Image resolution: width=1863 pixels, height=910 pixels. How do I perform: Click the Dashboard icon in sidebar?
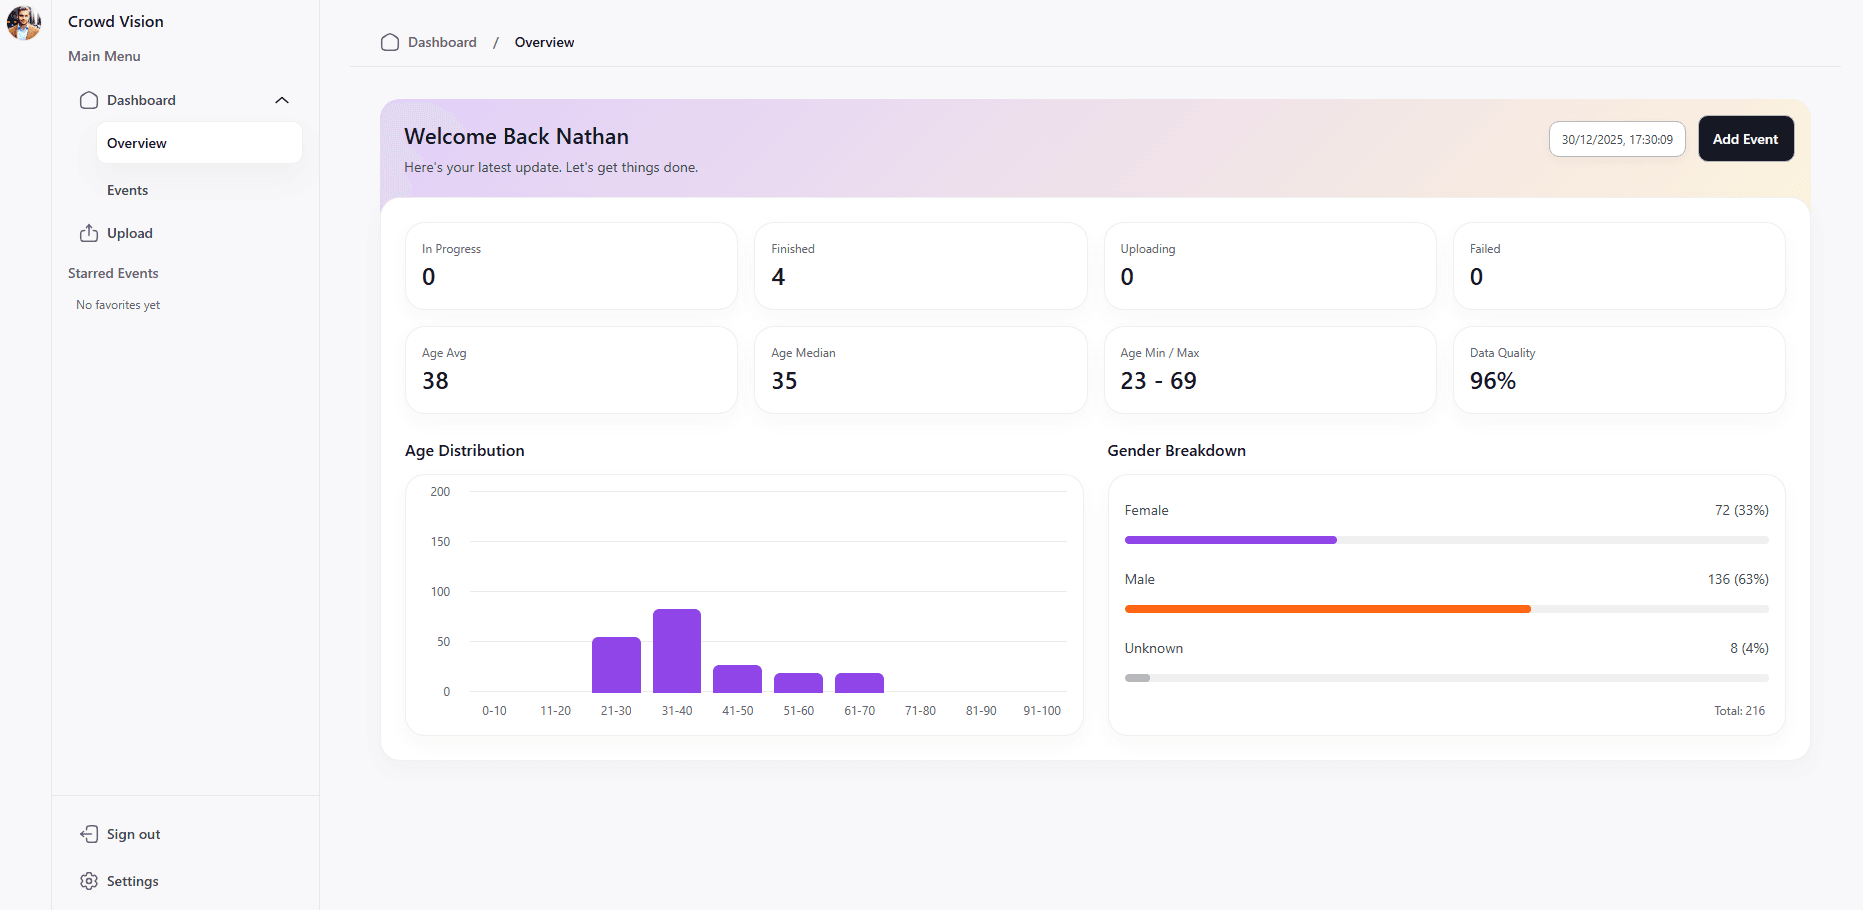click(x=89, y=100)
